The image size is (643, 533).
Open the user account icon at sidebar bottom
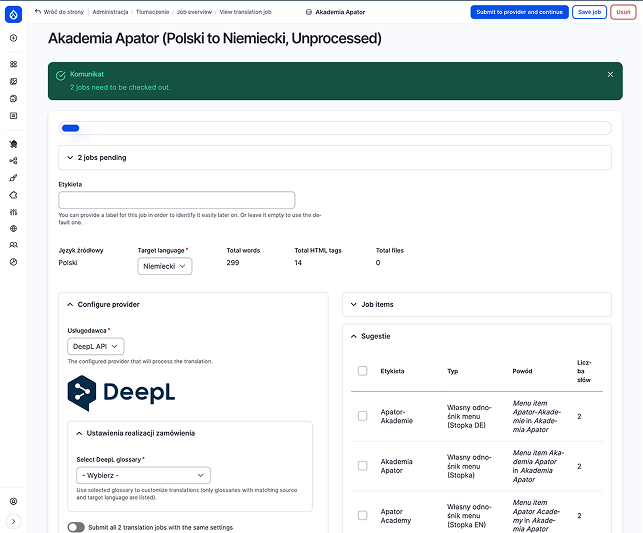pos(14,501)
